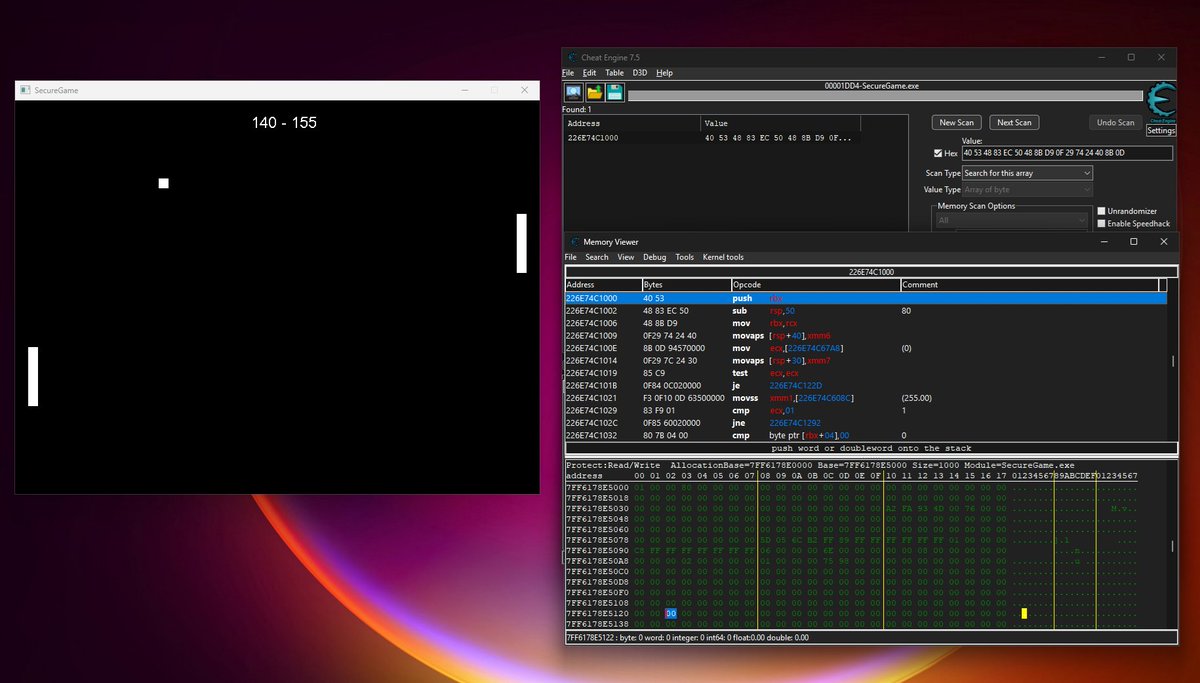Click the Opcode column header

815,285
